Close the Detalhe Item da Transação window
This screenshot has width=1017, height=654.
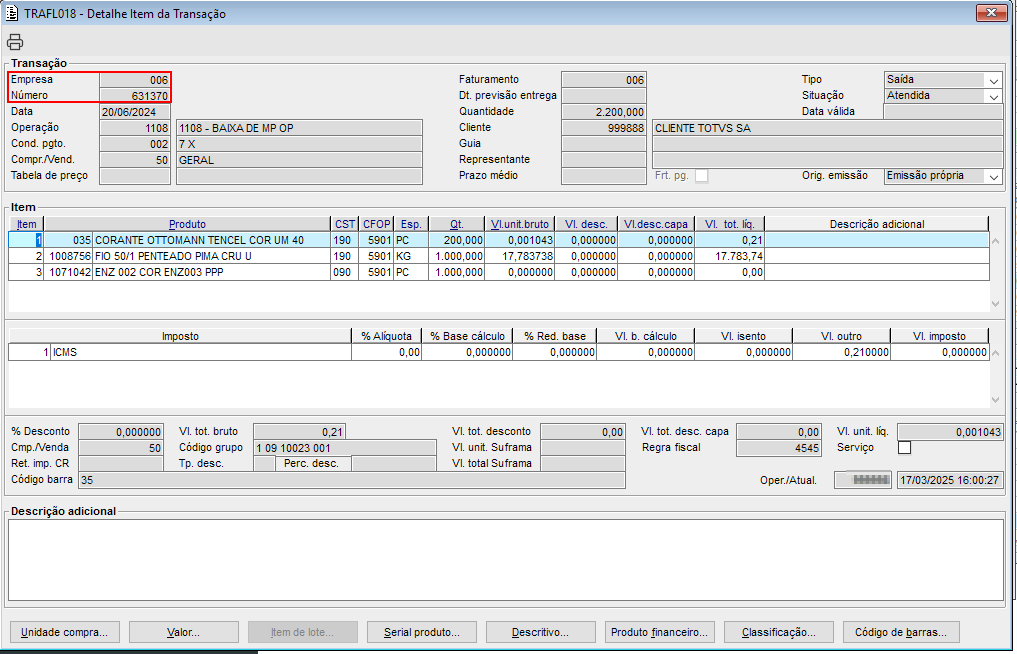(x=990, y=13)
